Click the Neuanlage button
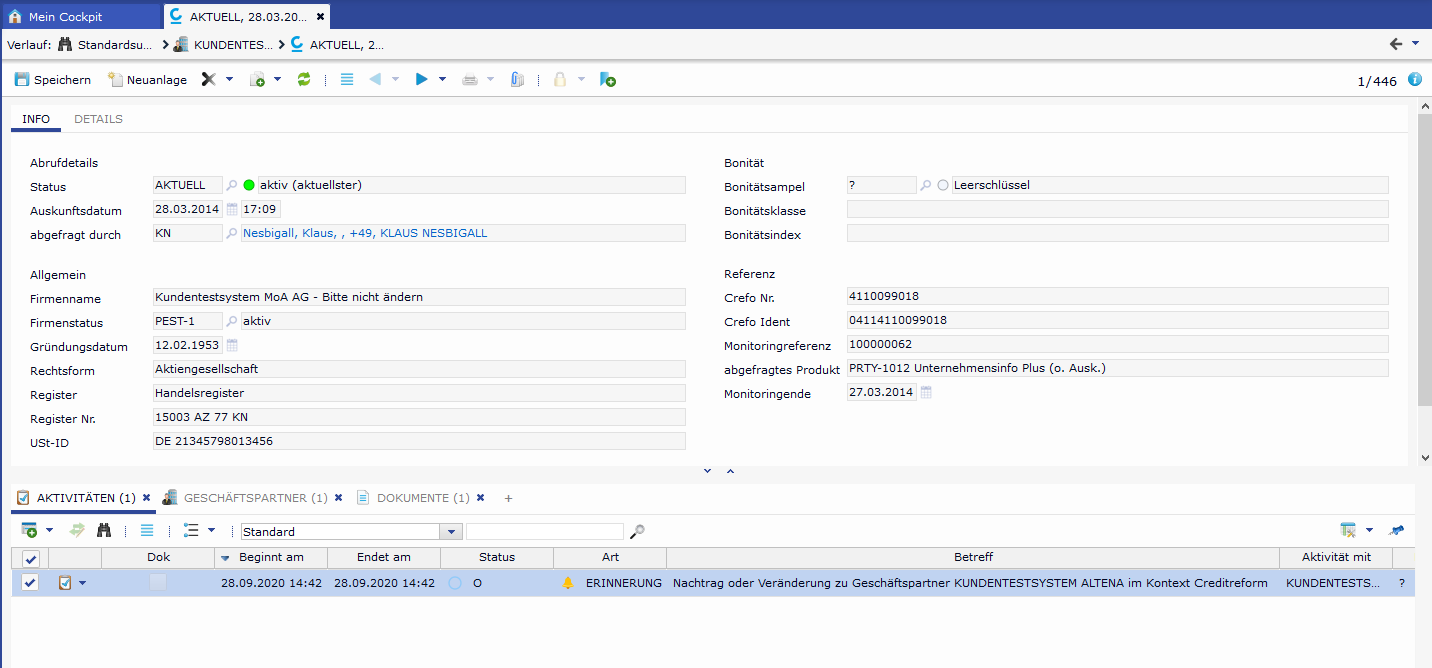 (x=147, y=80)
